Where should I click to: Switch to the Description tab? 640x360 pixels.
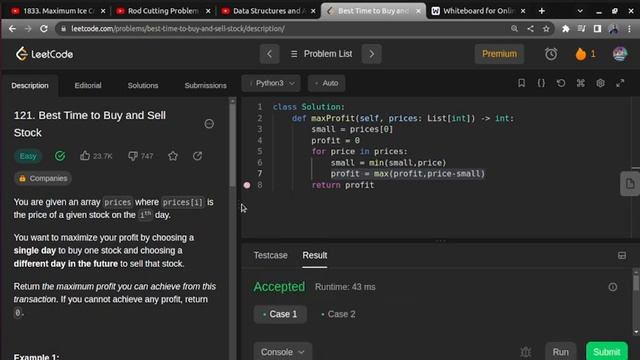[30, 85]
